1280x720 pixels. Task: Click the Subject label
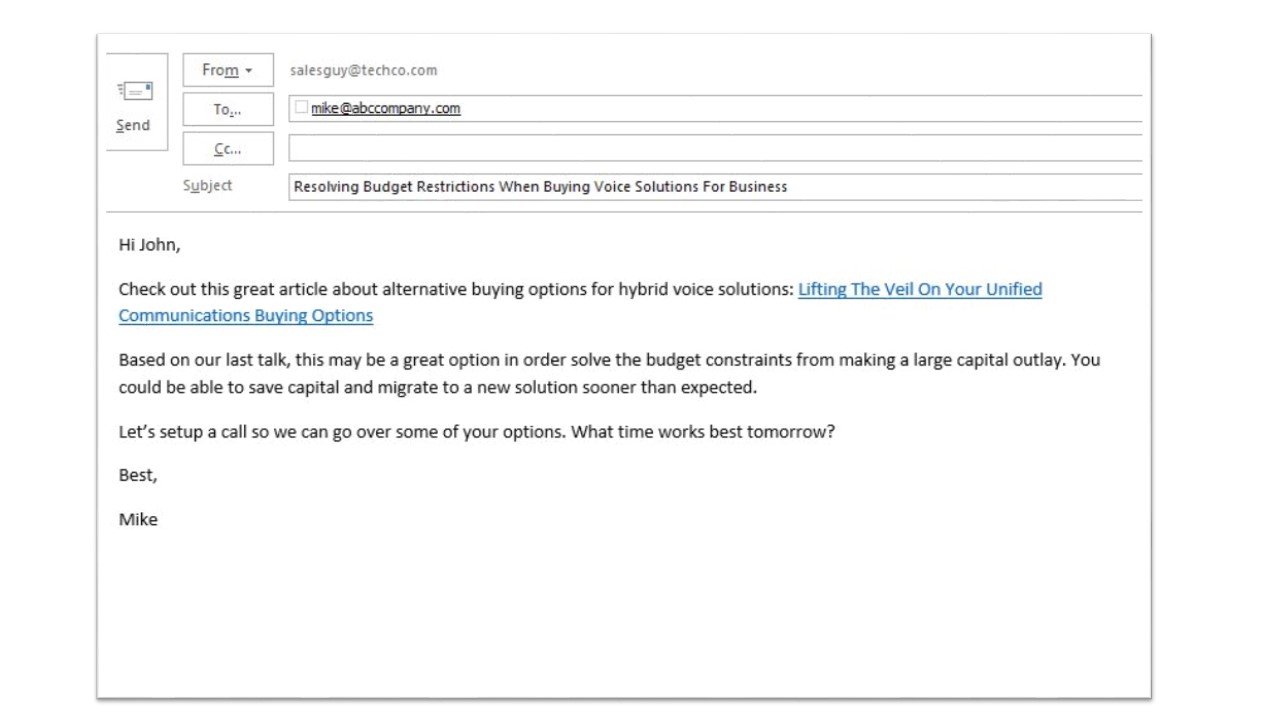pyautogui.click(x=207, y=186)
